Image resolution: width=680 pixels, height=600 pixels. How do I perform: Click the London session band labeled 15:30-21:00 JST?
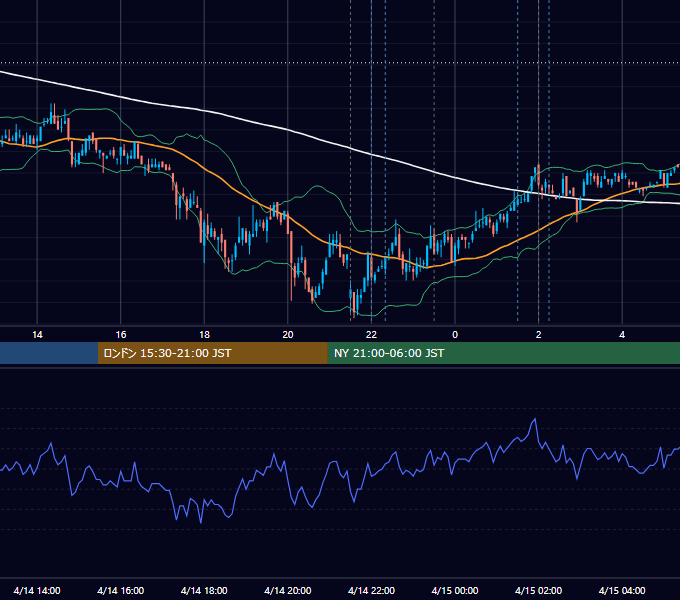[212, 353]
